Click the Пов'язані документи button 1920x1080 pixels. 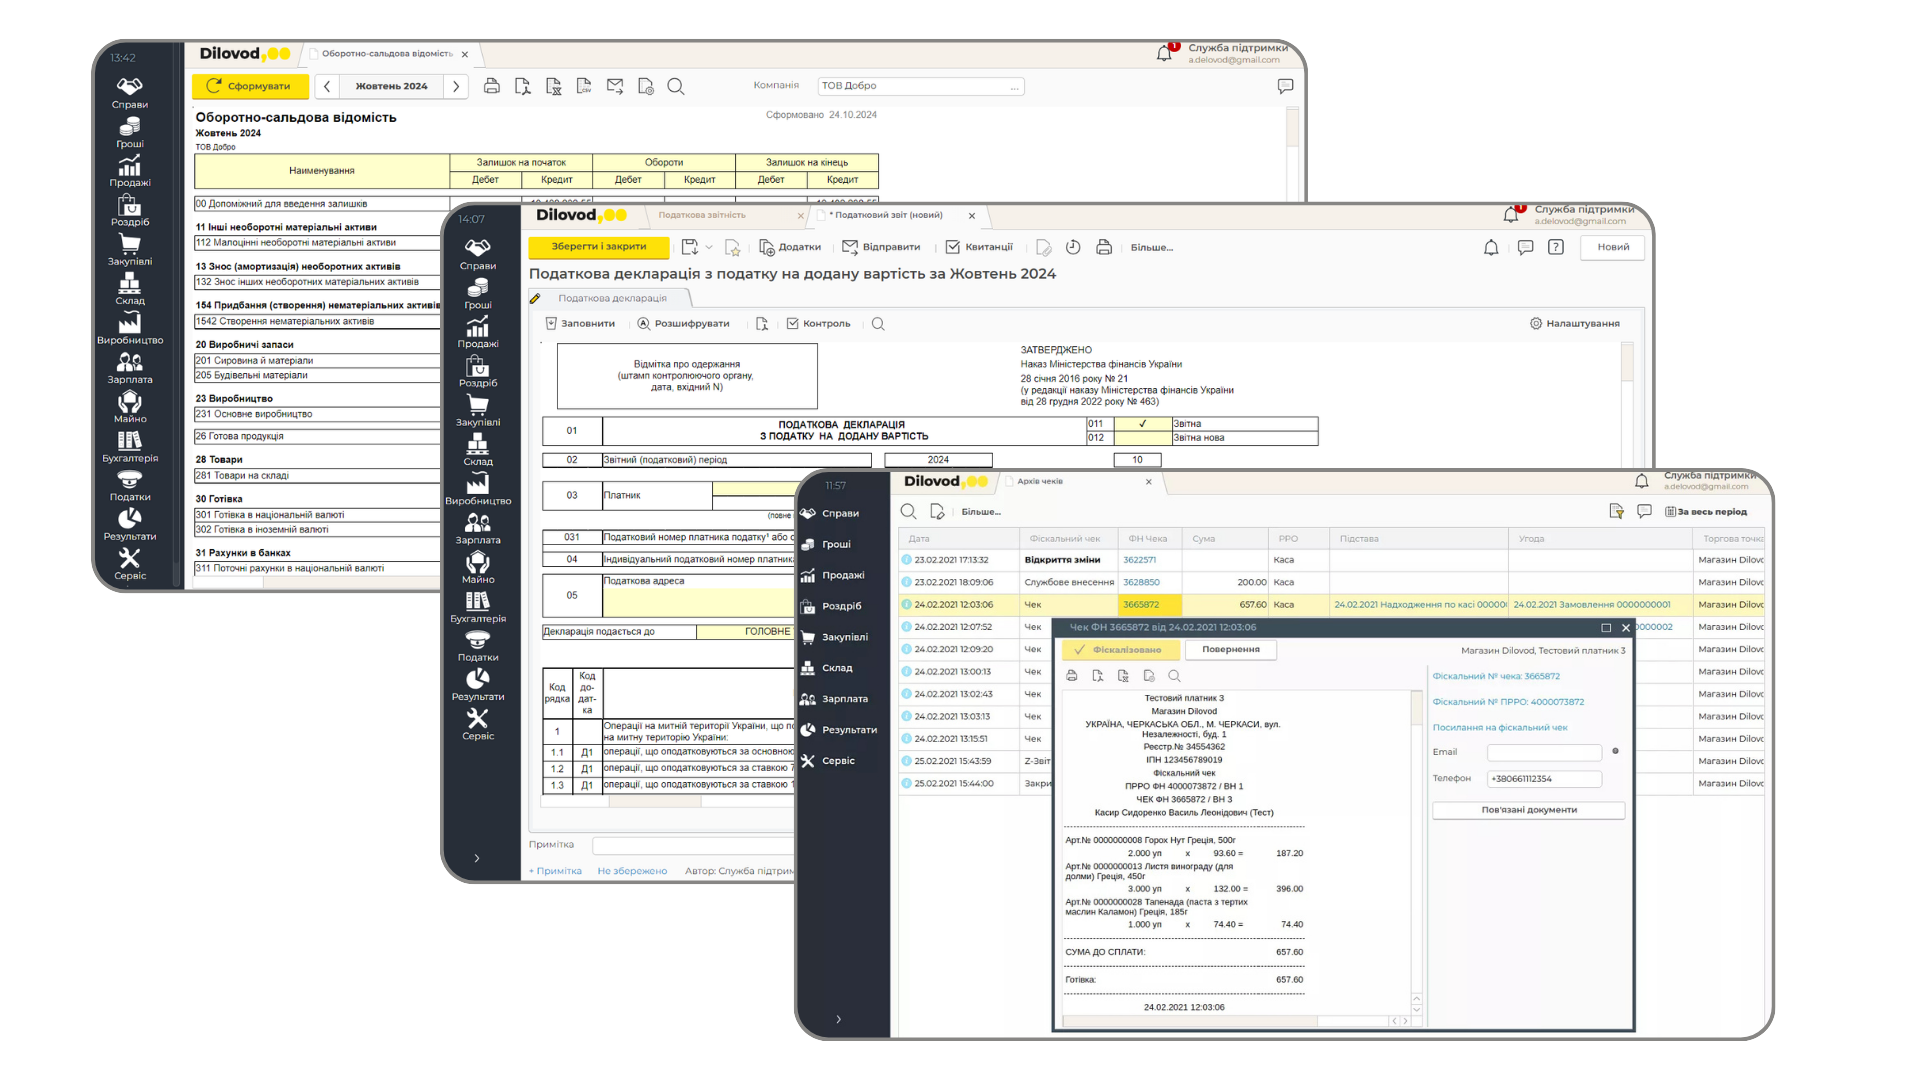coord(1528,810)
